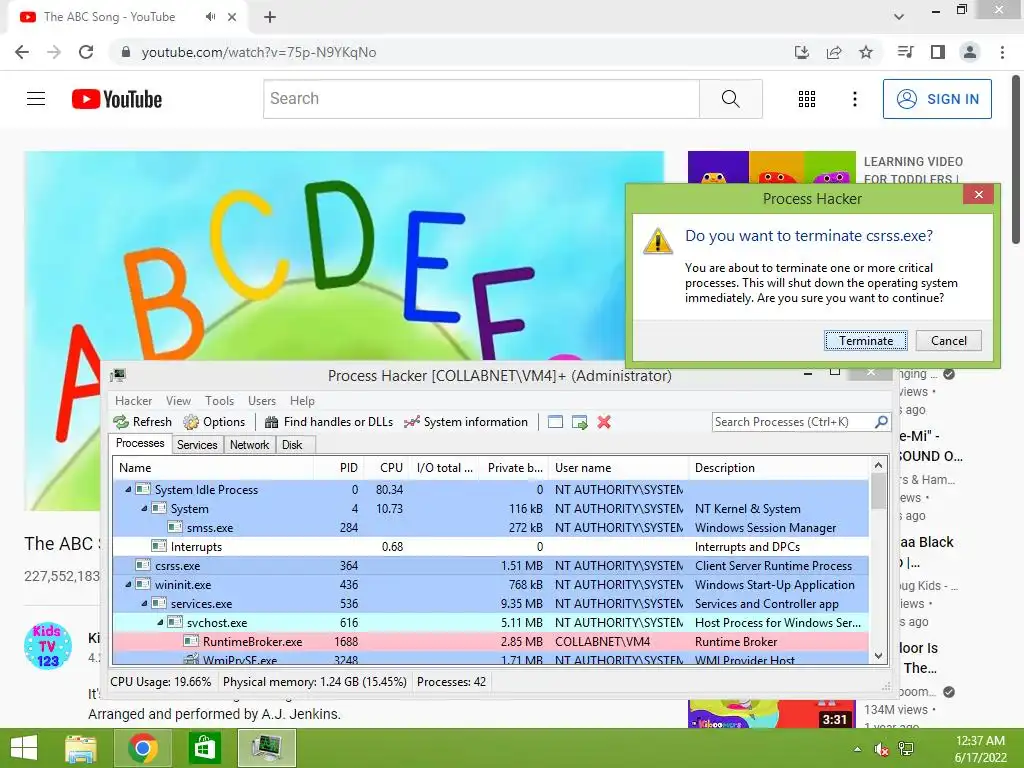1024x768 pixels.
Task: Open the YouTube hamburger guide menu
Action: pyautogui.click(x=36, y=99)
